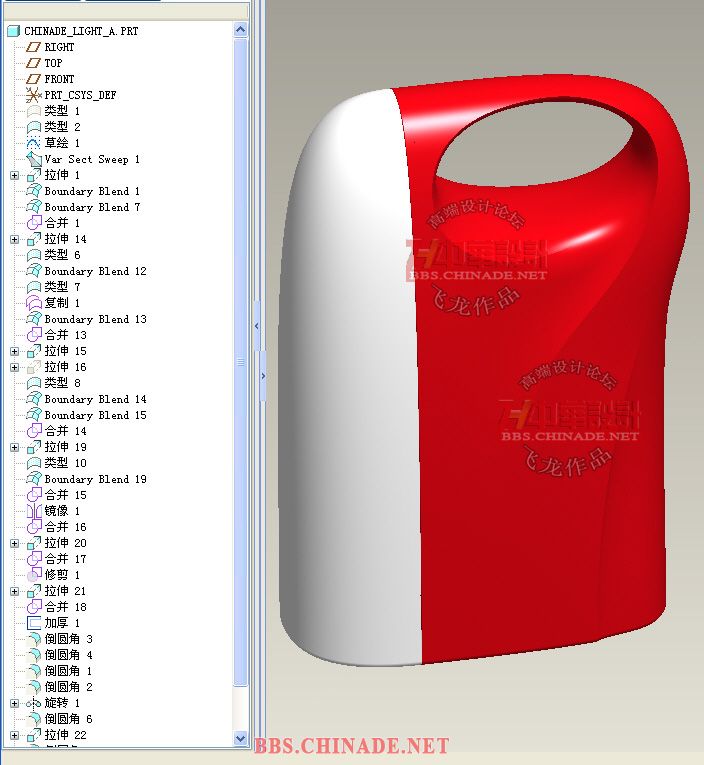The width and height of the screenshot is (704, 765).
Task: Click the left-arrow panel collapse handle
Action: tap(257, 326)
